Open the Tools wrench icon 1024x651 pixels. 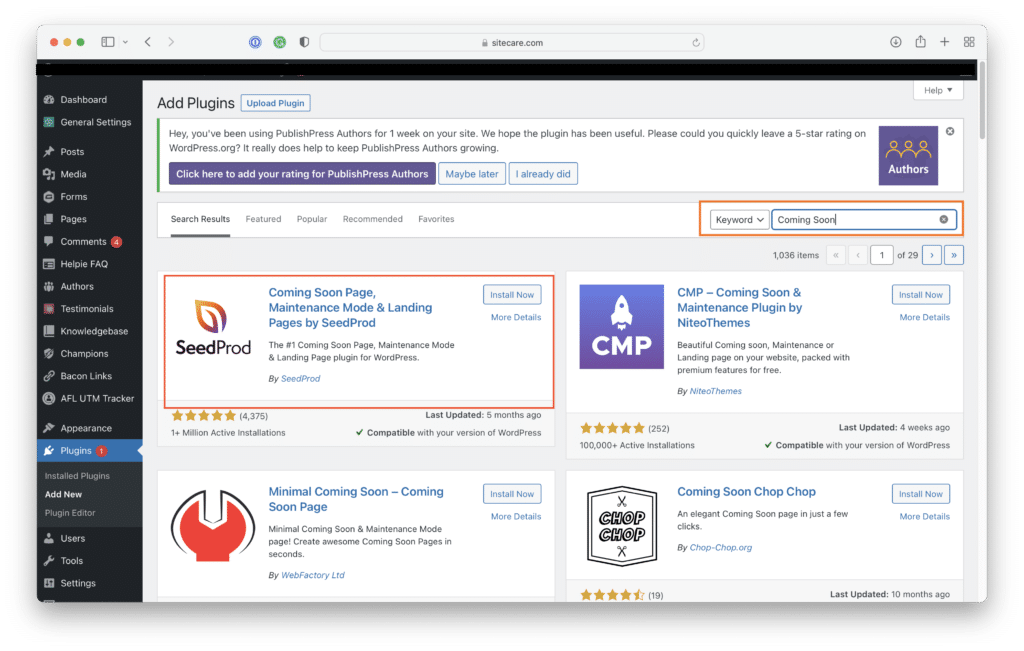49,561
